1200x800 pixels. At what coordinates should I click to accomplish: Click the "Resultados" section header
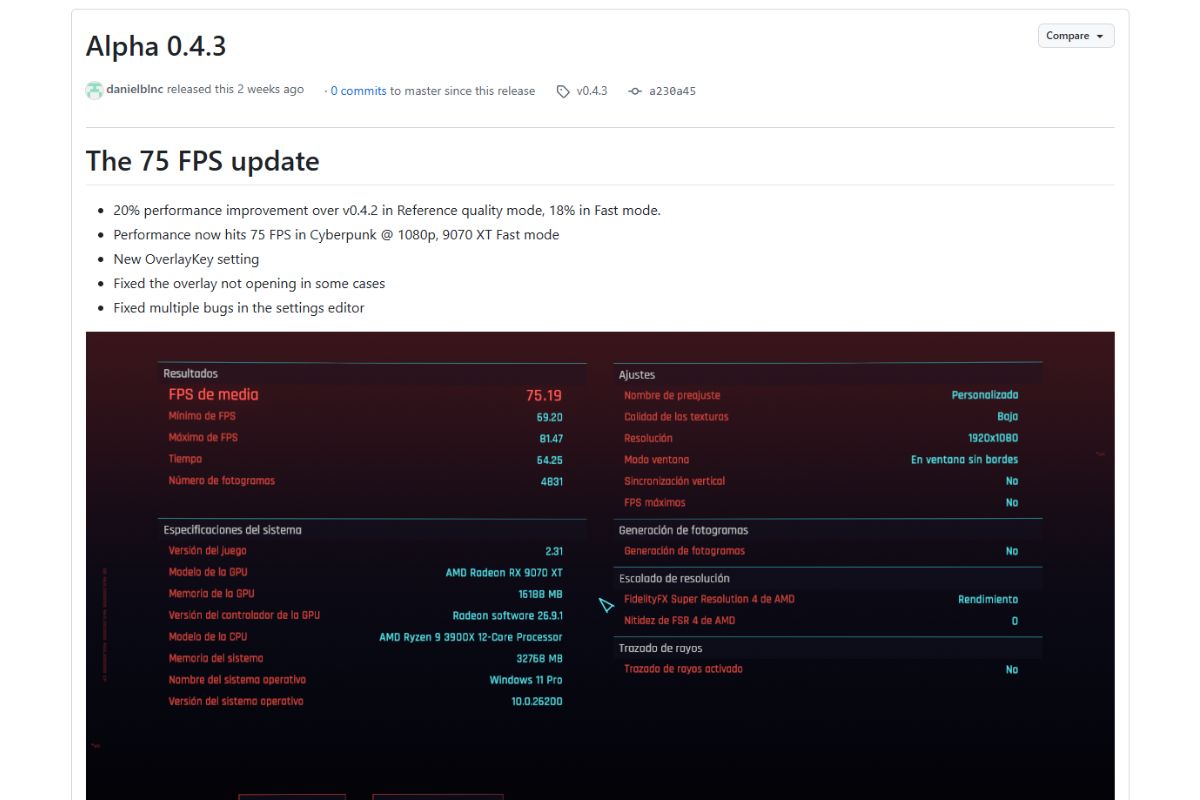tap(190, 374)
